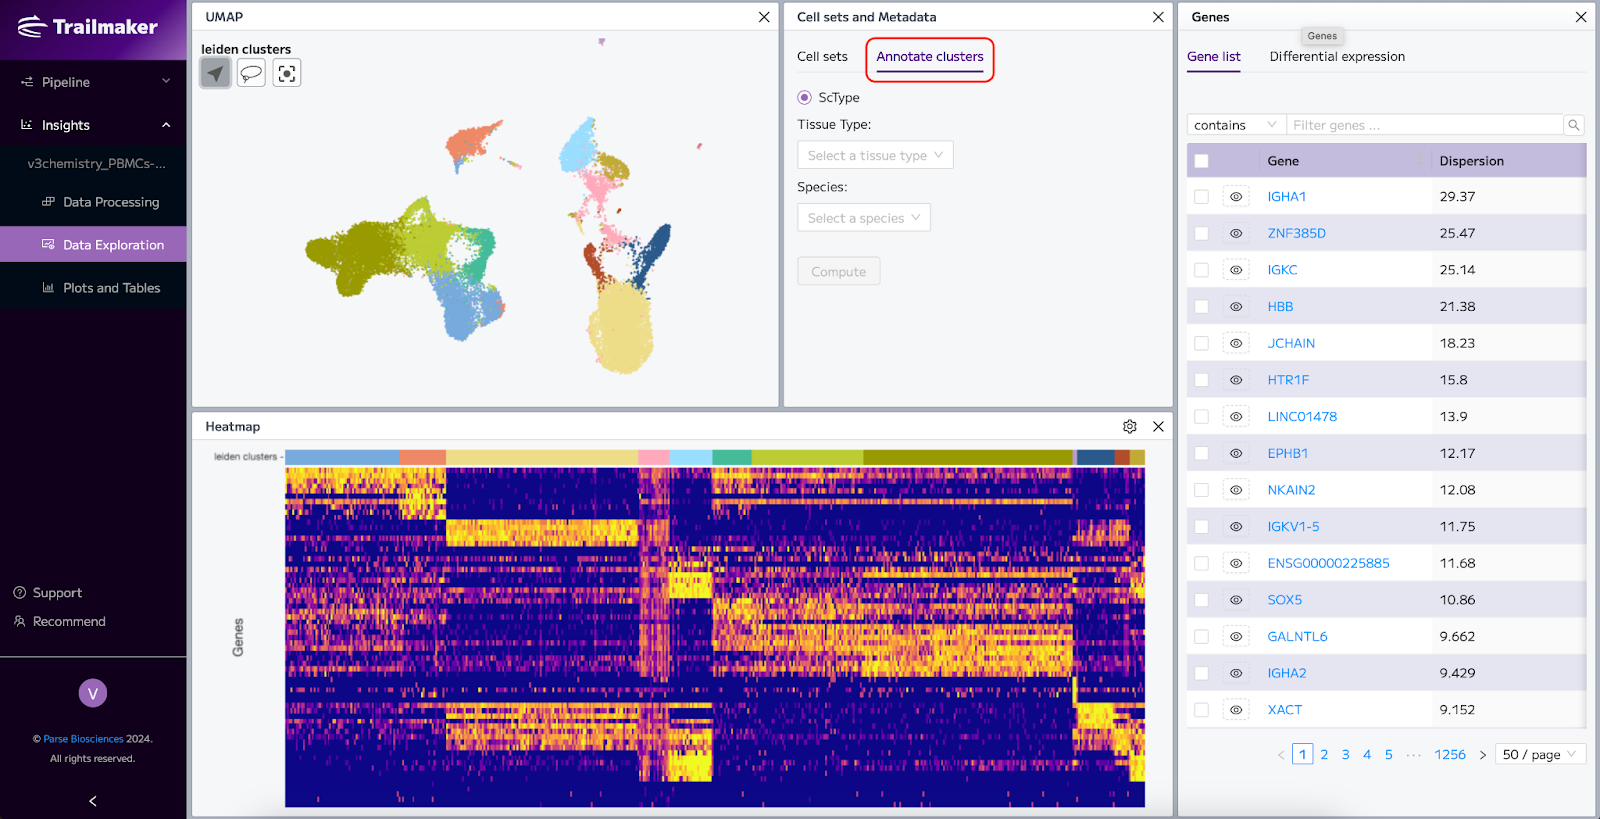The width and height of the screenshot is (1600, 819).
Task: Switch to the Differential expression tab
Action: (1337, 57)
